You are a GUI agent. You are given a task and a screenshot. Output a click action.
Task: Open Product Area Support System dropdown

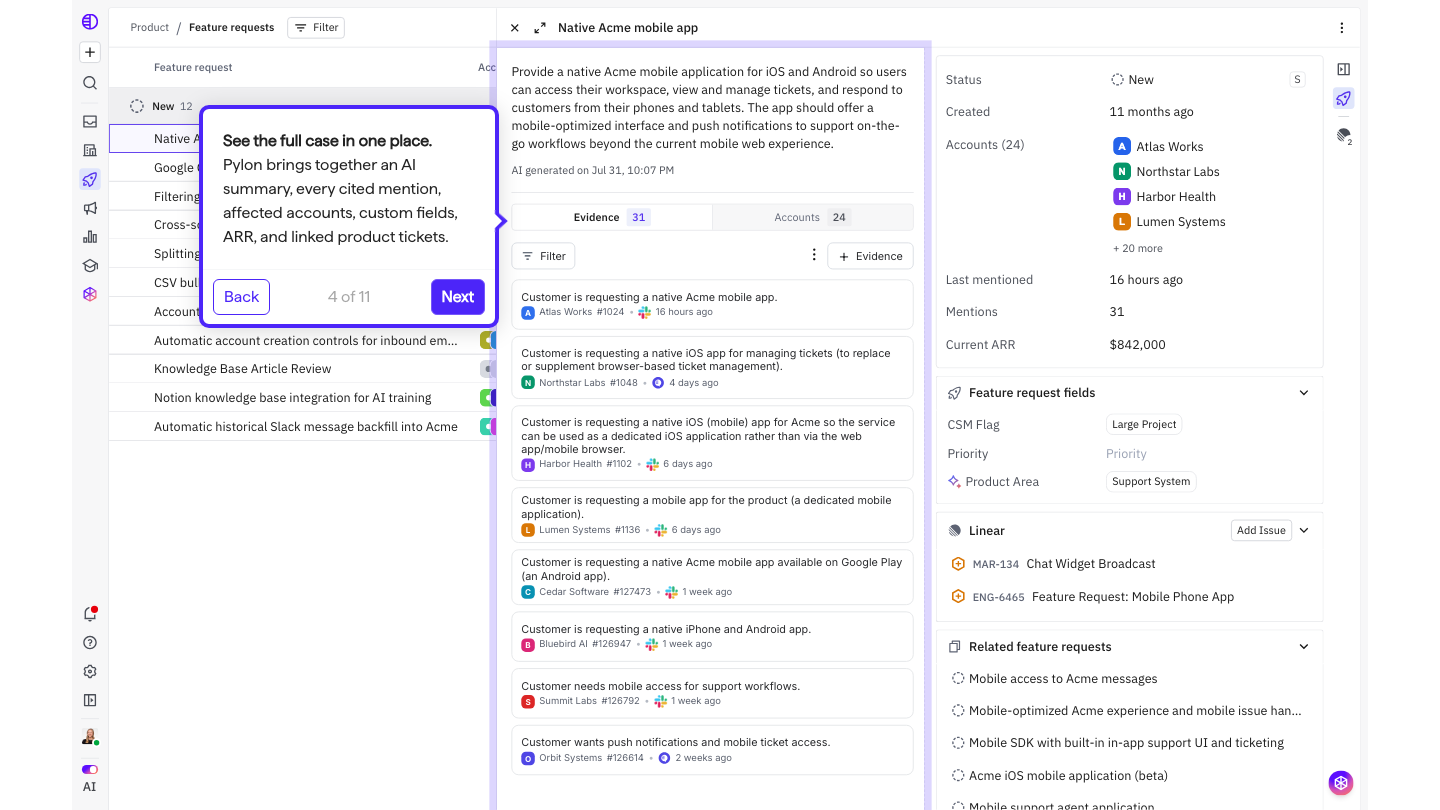tap(1151, 482)
